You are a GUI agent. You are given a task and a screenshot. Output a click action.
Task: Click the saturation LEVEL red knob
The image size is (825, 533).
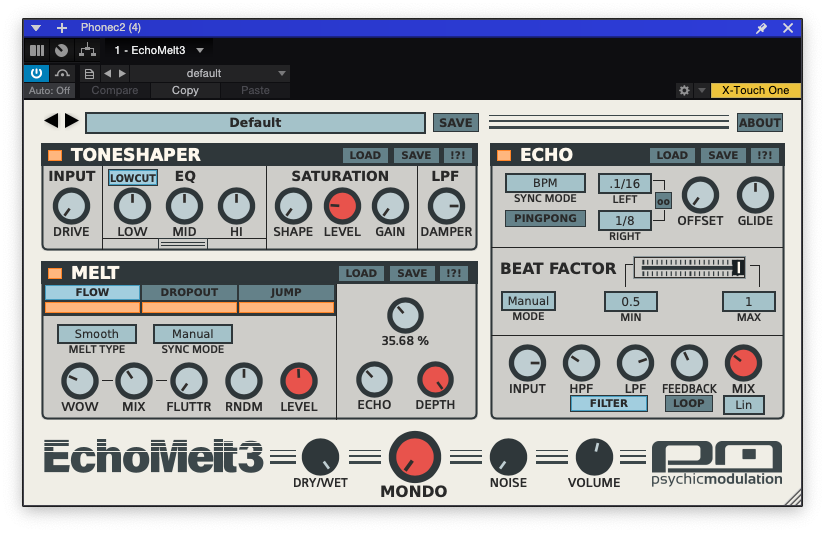click(342, 206)
